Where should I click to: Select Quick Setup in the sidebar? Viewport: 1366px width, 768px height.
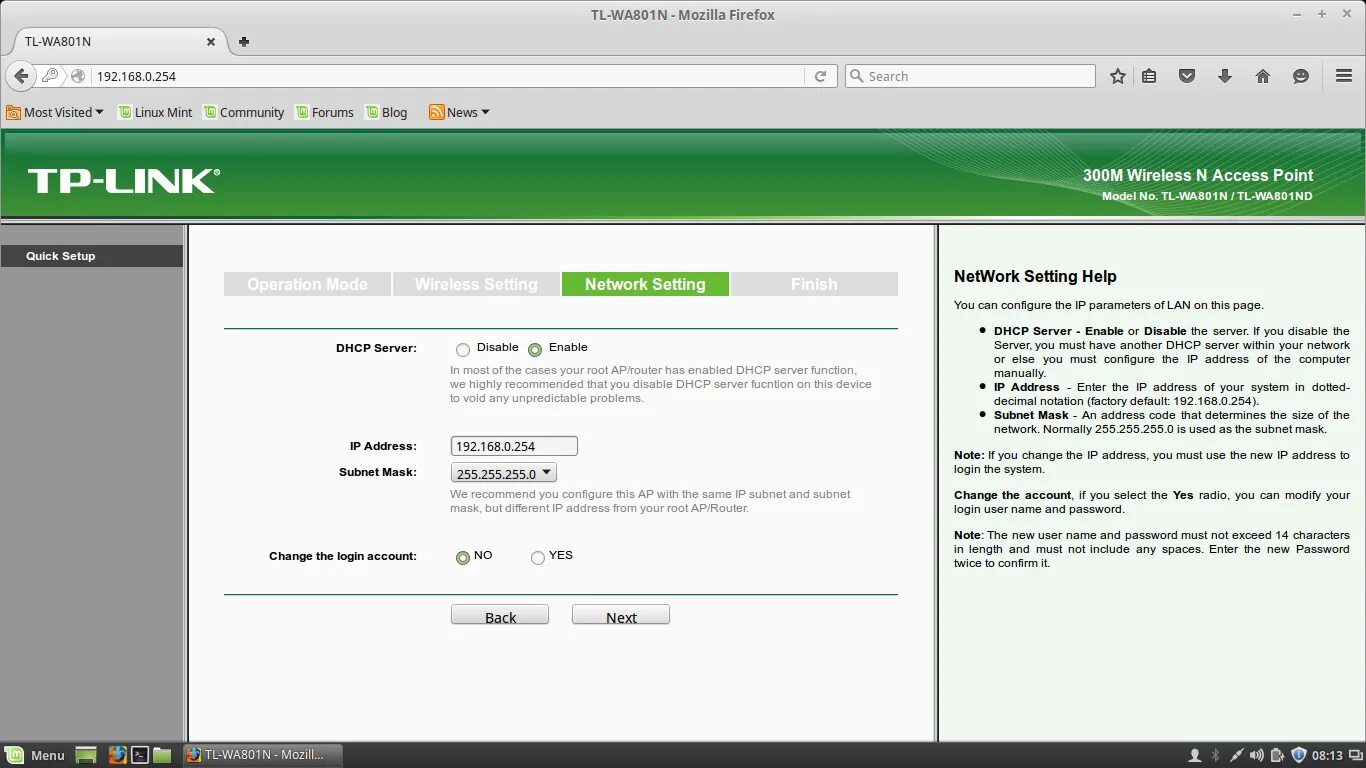[91, 256]
